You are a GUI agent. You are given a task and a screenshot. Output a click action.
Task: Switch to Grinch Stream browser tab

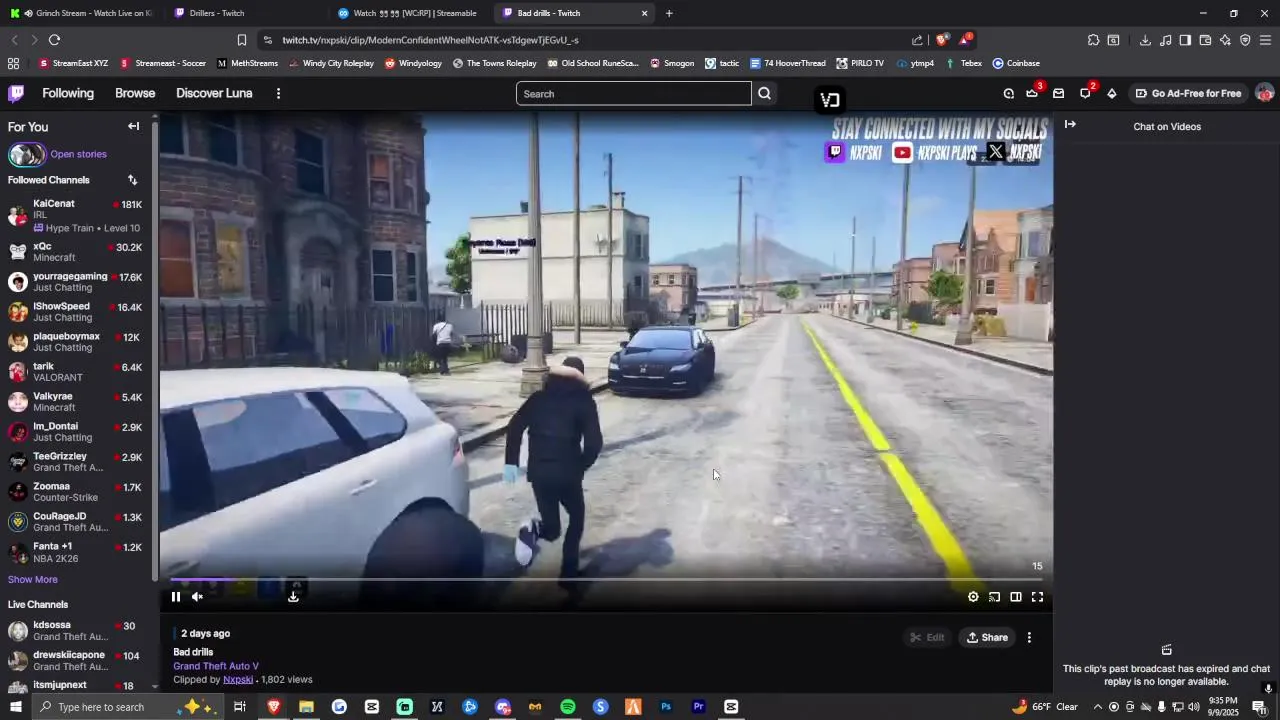[82, 13]
